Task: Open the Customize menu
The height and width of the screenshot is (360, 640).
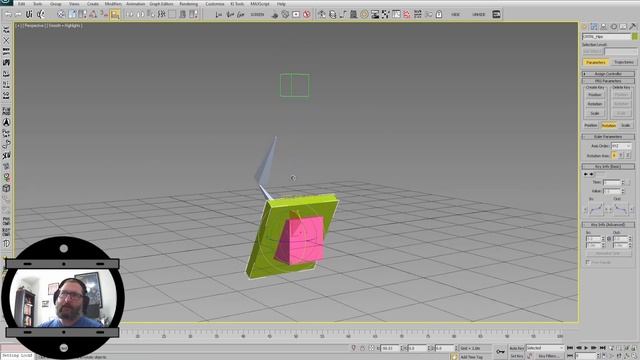Action: (215, 4)
